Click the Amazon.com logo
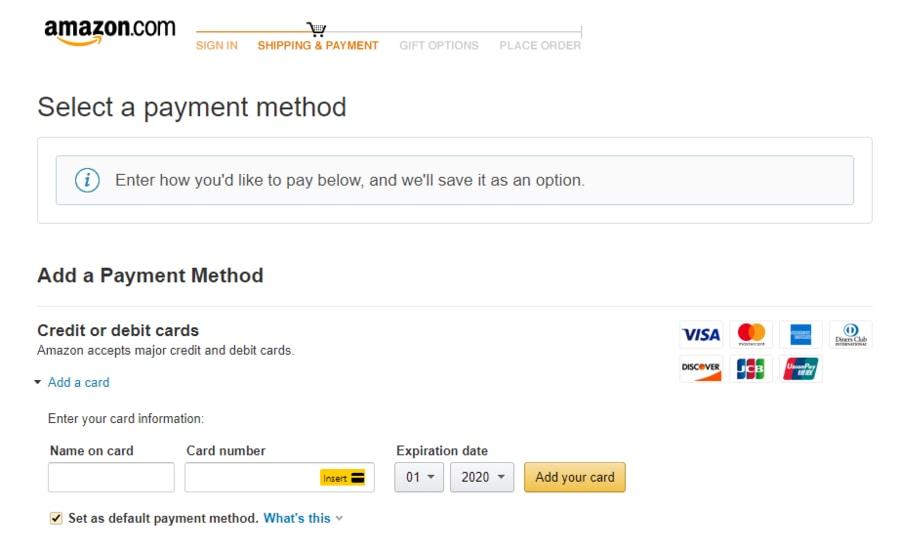 click(109, 32)
